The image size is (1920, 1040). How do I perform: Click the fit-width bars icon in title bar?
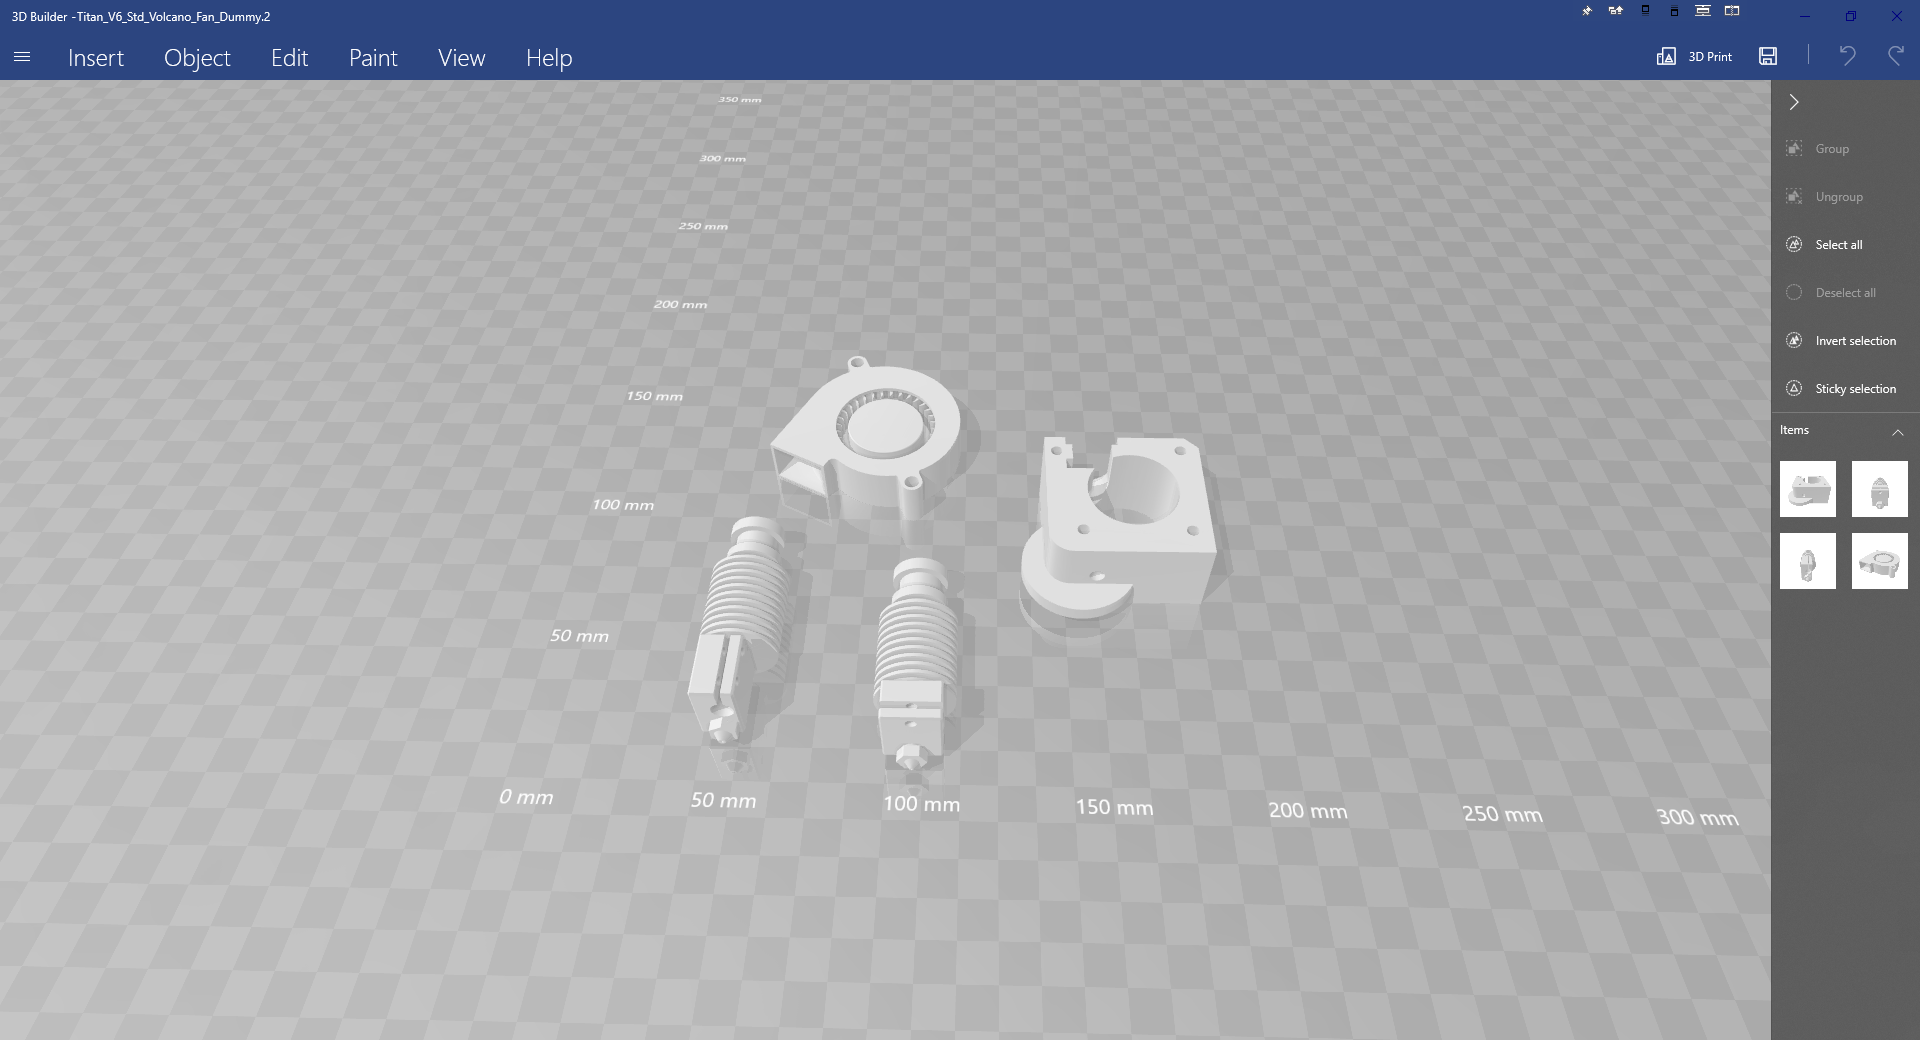(1703, 11)
